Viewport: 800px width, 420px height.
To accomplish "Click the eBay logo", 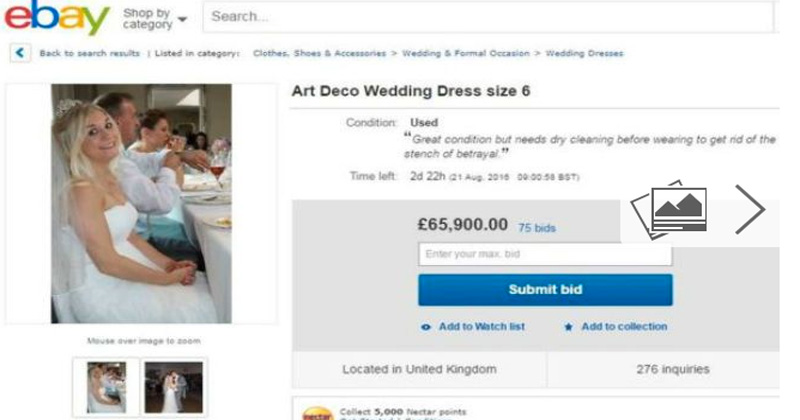I will (x=56, y=18).
